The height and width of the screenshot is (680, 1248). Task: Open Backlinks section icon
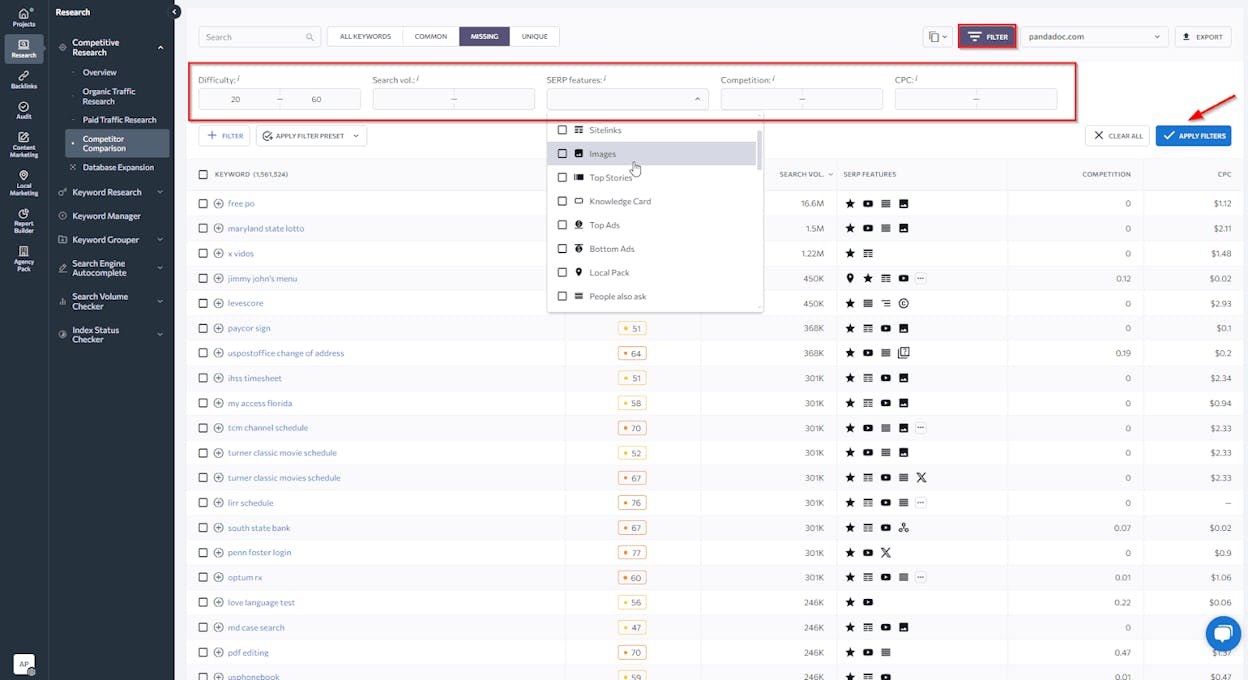point(24,79)
